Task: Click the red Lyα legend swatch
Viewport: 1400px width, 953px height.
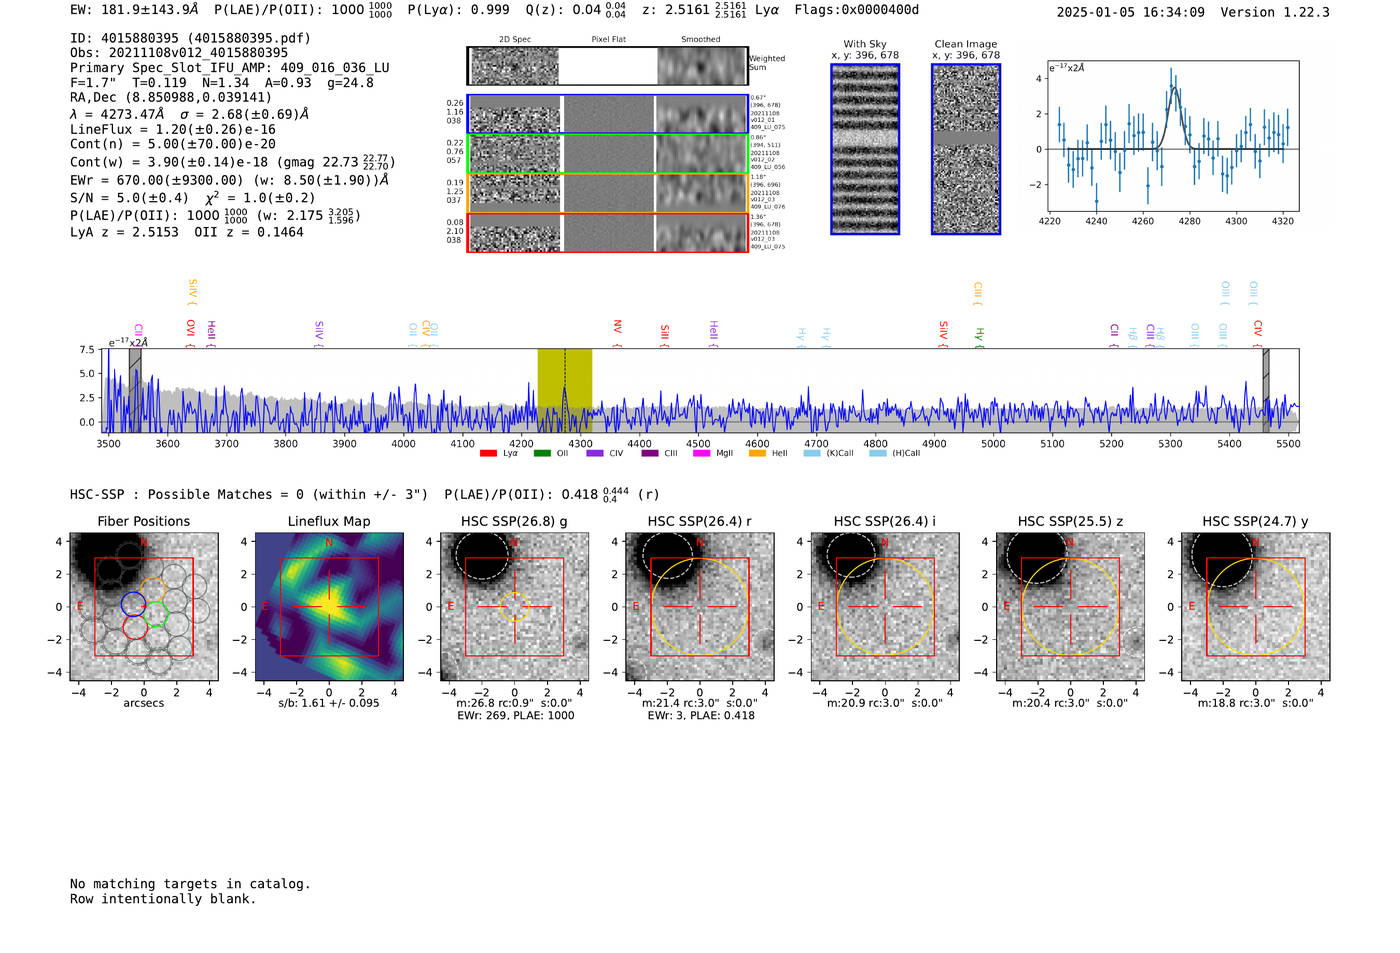Action: 488,453
